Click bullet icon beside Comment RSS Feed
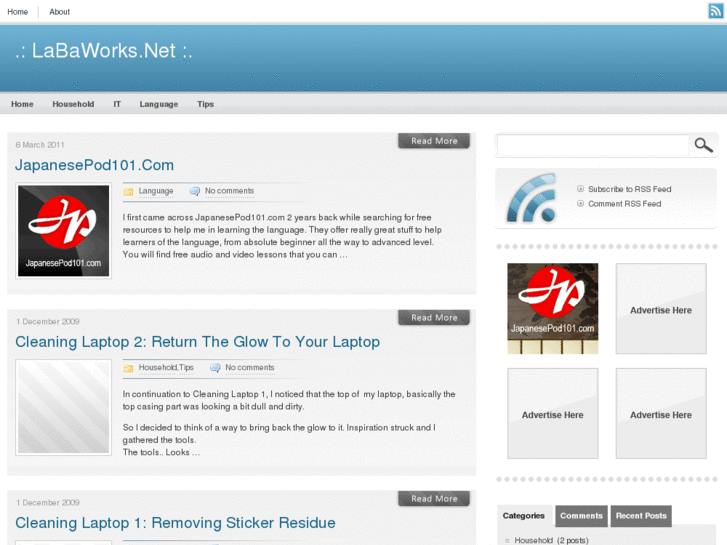The image size is (727, 545). click(580, 204)
